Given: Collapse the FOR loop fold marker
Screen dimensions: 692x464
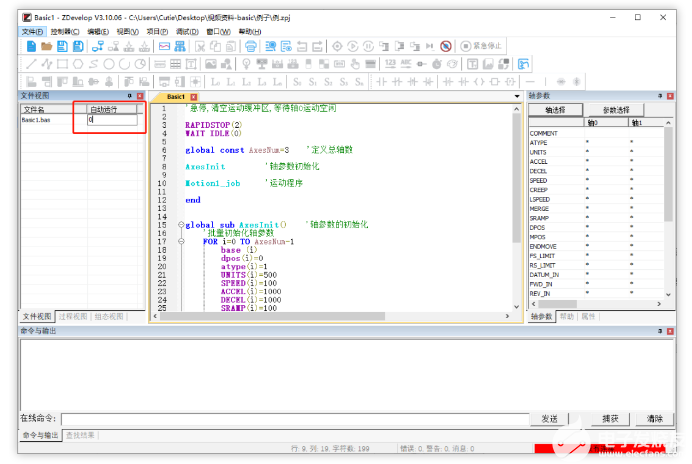Looking at the screenshot, I should click(x=180, y=241).
